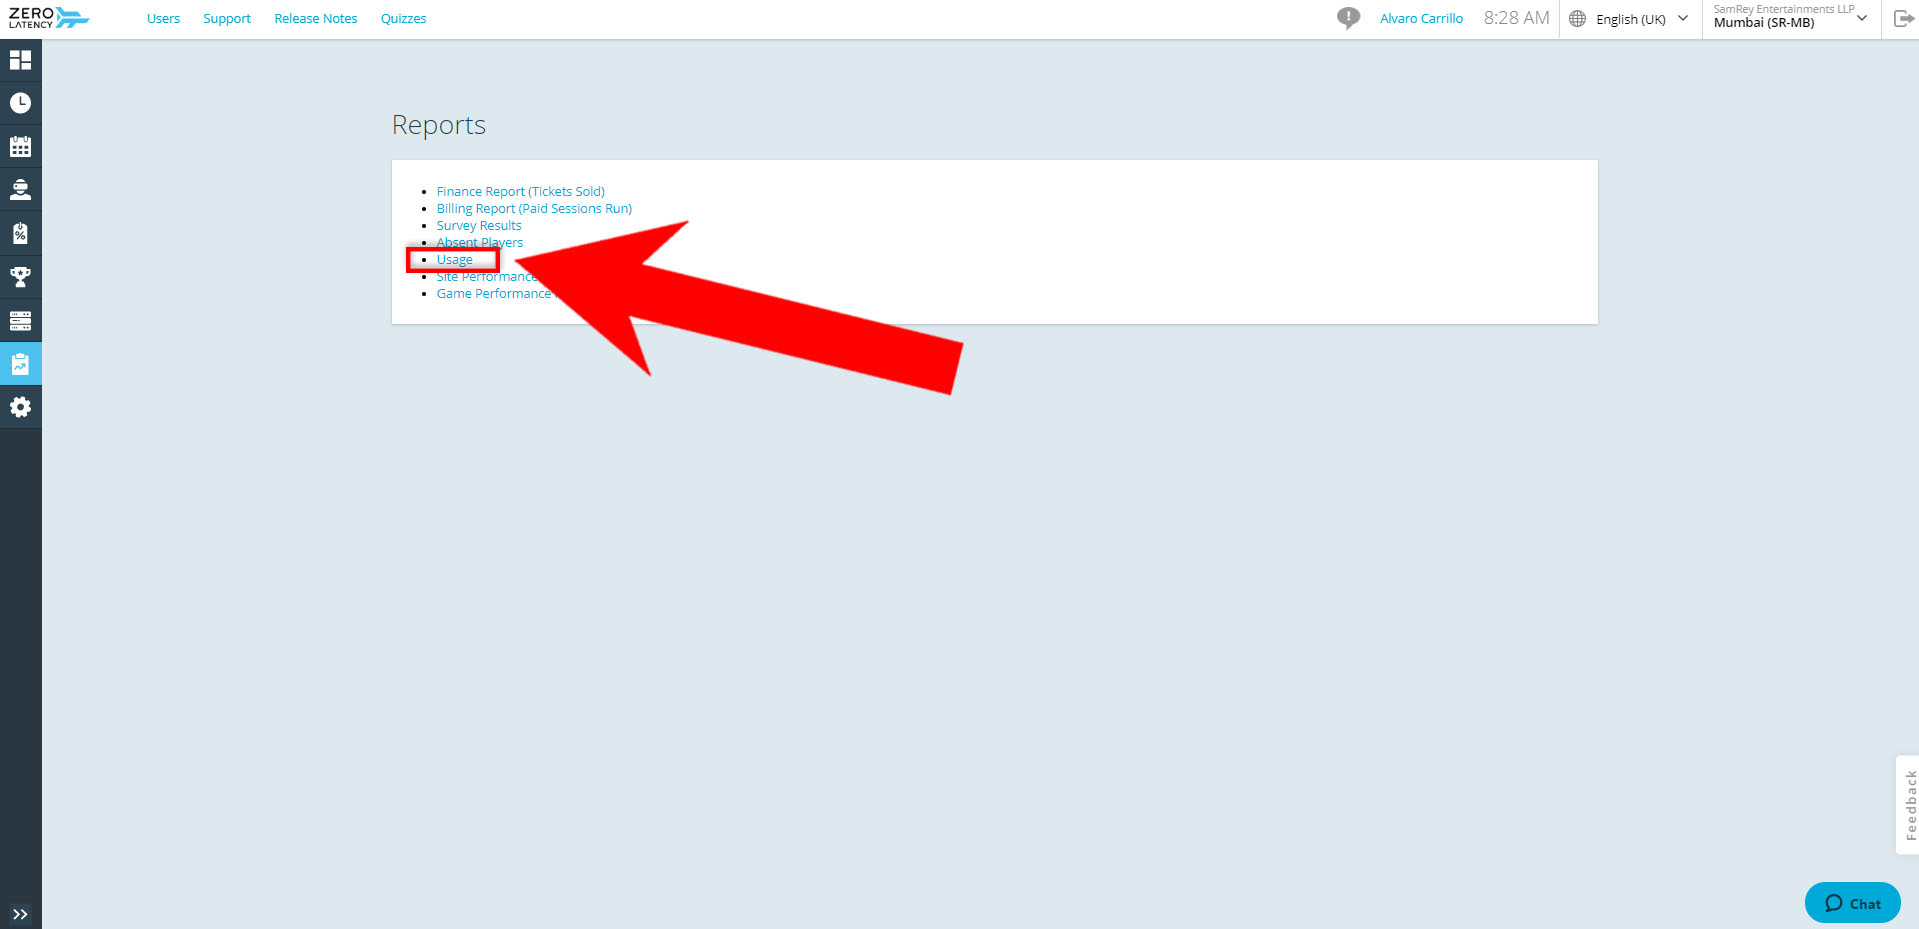Open the trophy leaderboard icon
The height and width of the screenshot is (929, 1919).
pyautogui.click(x=20, y=277)
